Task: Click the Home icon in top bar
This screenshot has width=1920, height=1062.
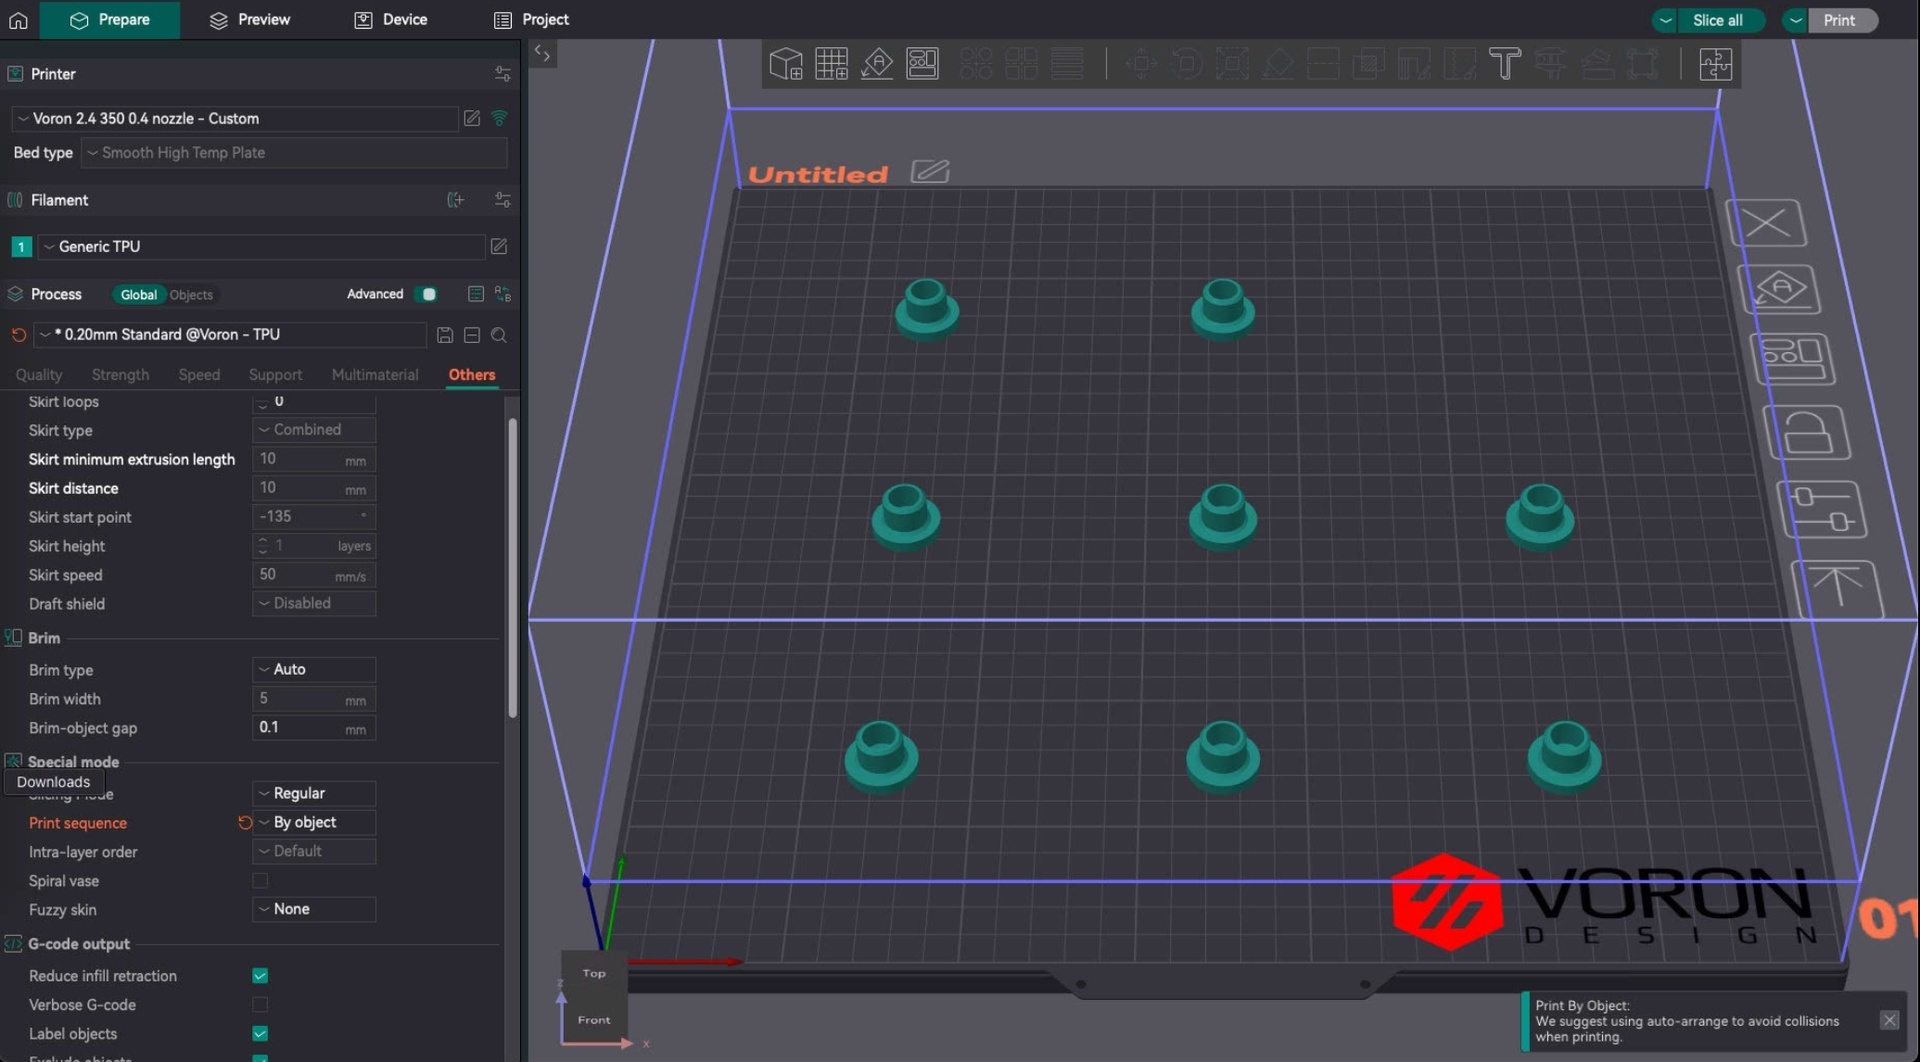Action: (18, 20)
